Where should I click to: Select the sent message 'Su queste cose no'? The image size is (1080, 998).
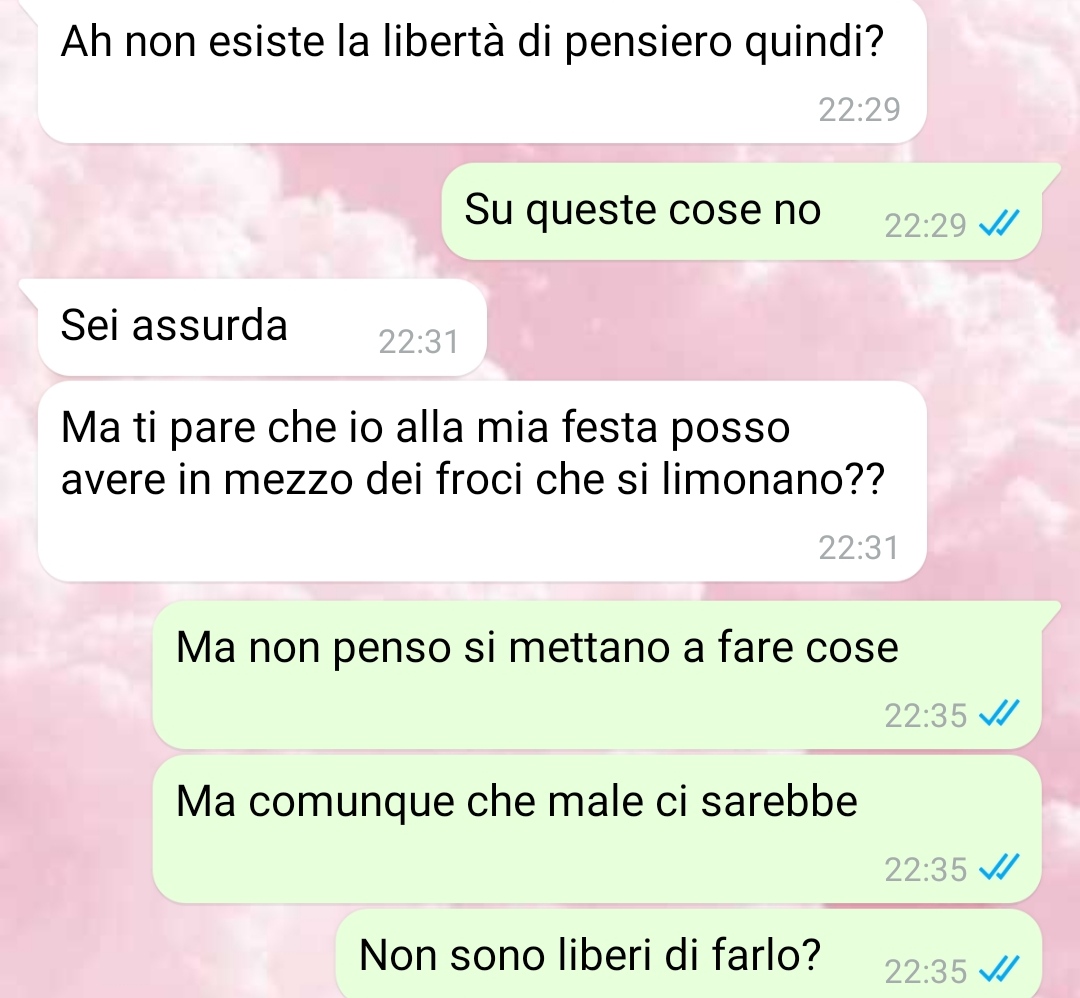(x=742, y=211)
